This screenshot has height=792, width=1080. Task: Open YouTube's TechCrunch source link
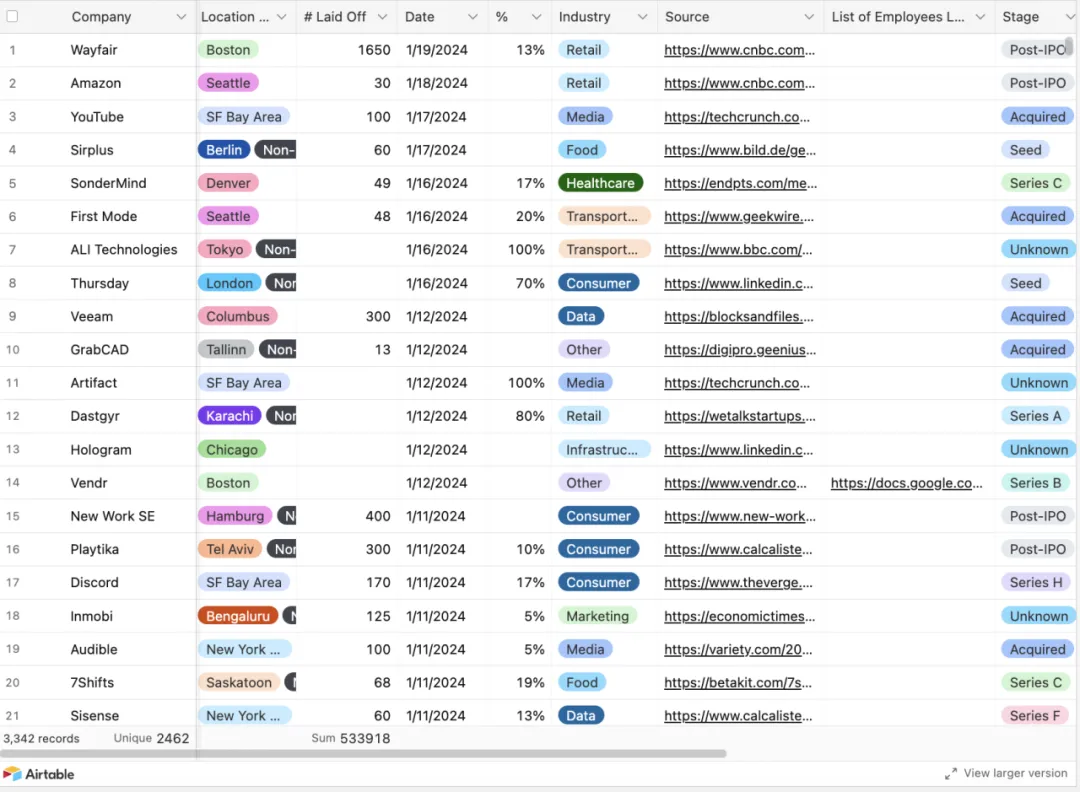pyautogui.click(x=737, y=117)
